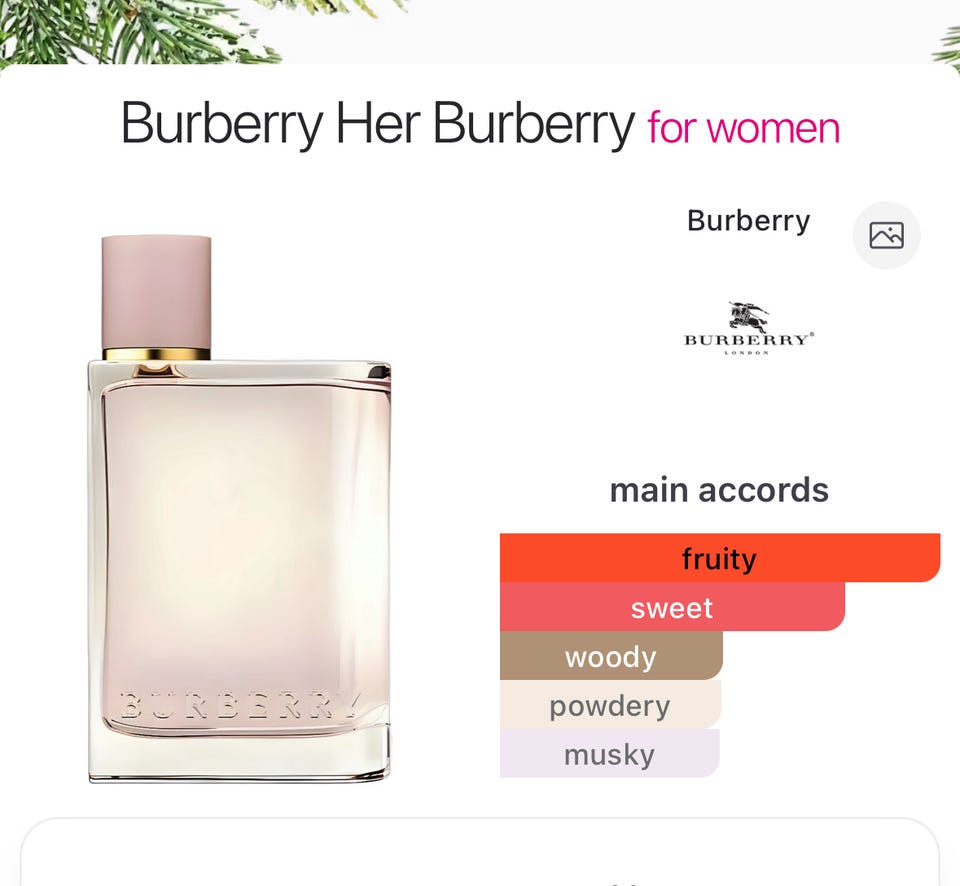
Task: Click the Burberry London knight logo
Action: 749,328
